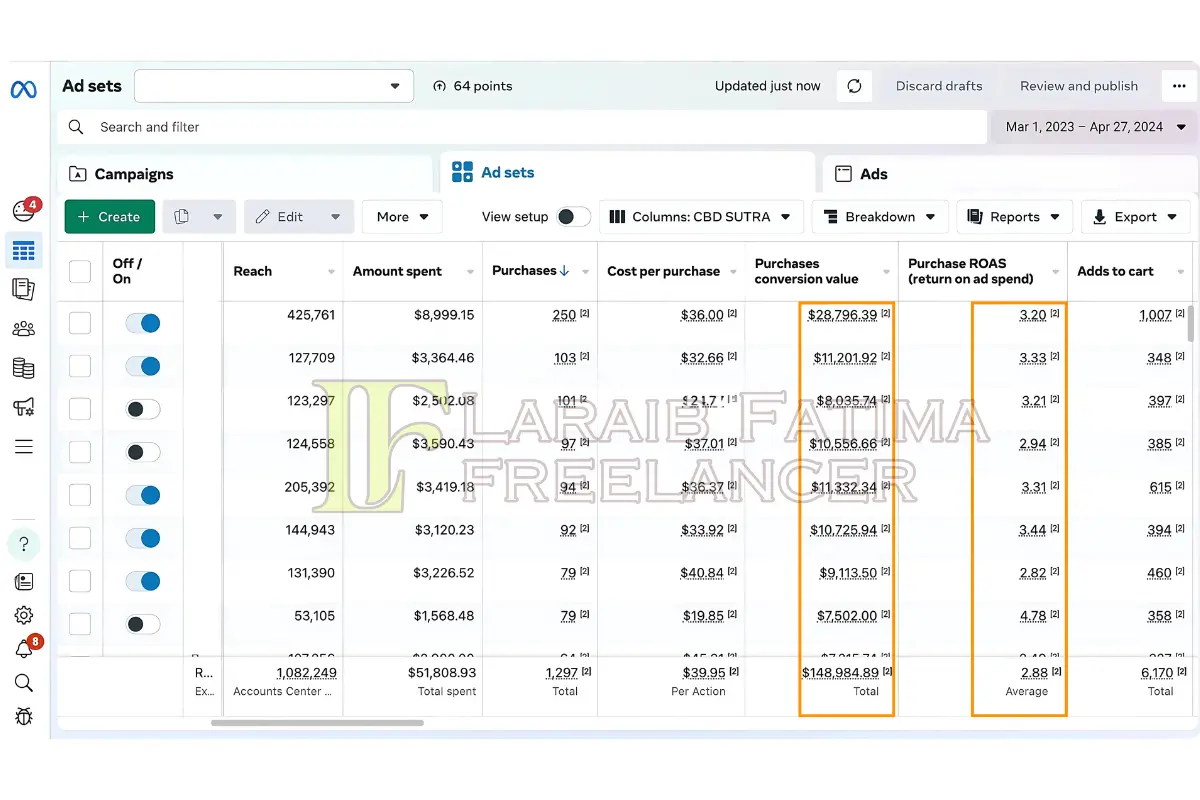Click the Search and filter field

pos(520,127)
